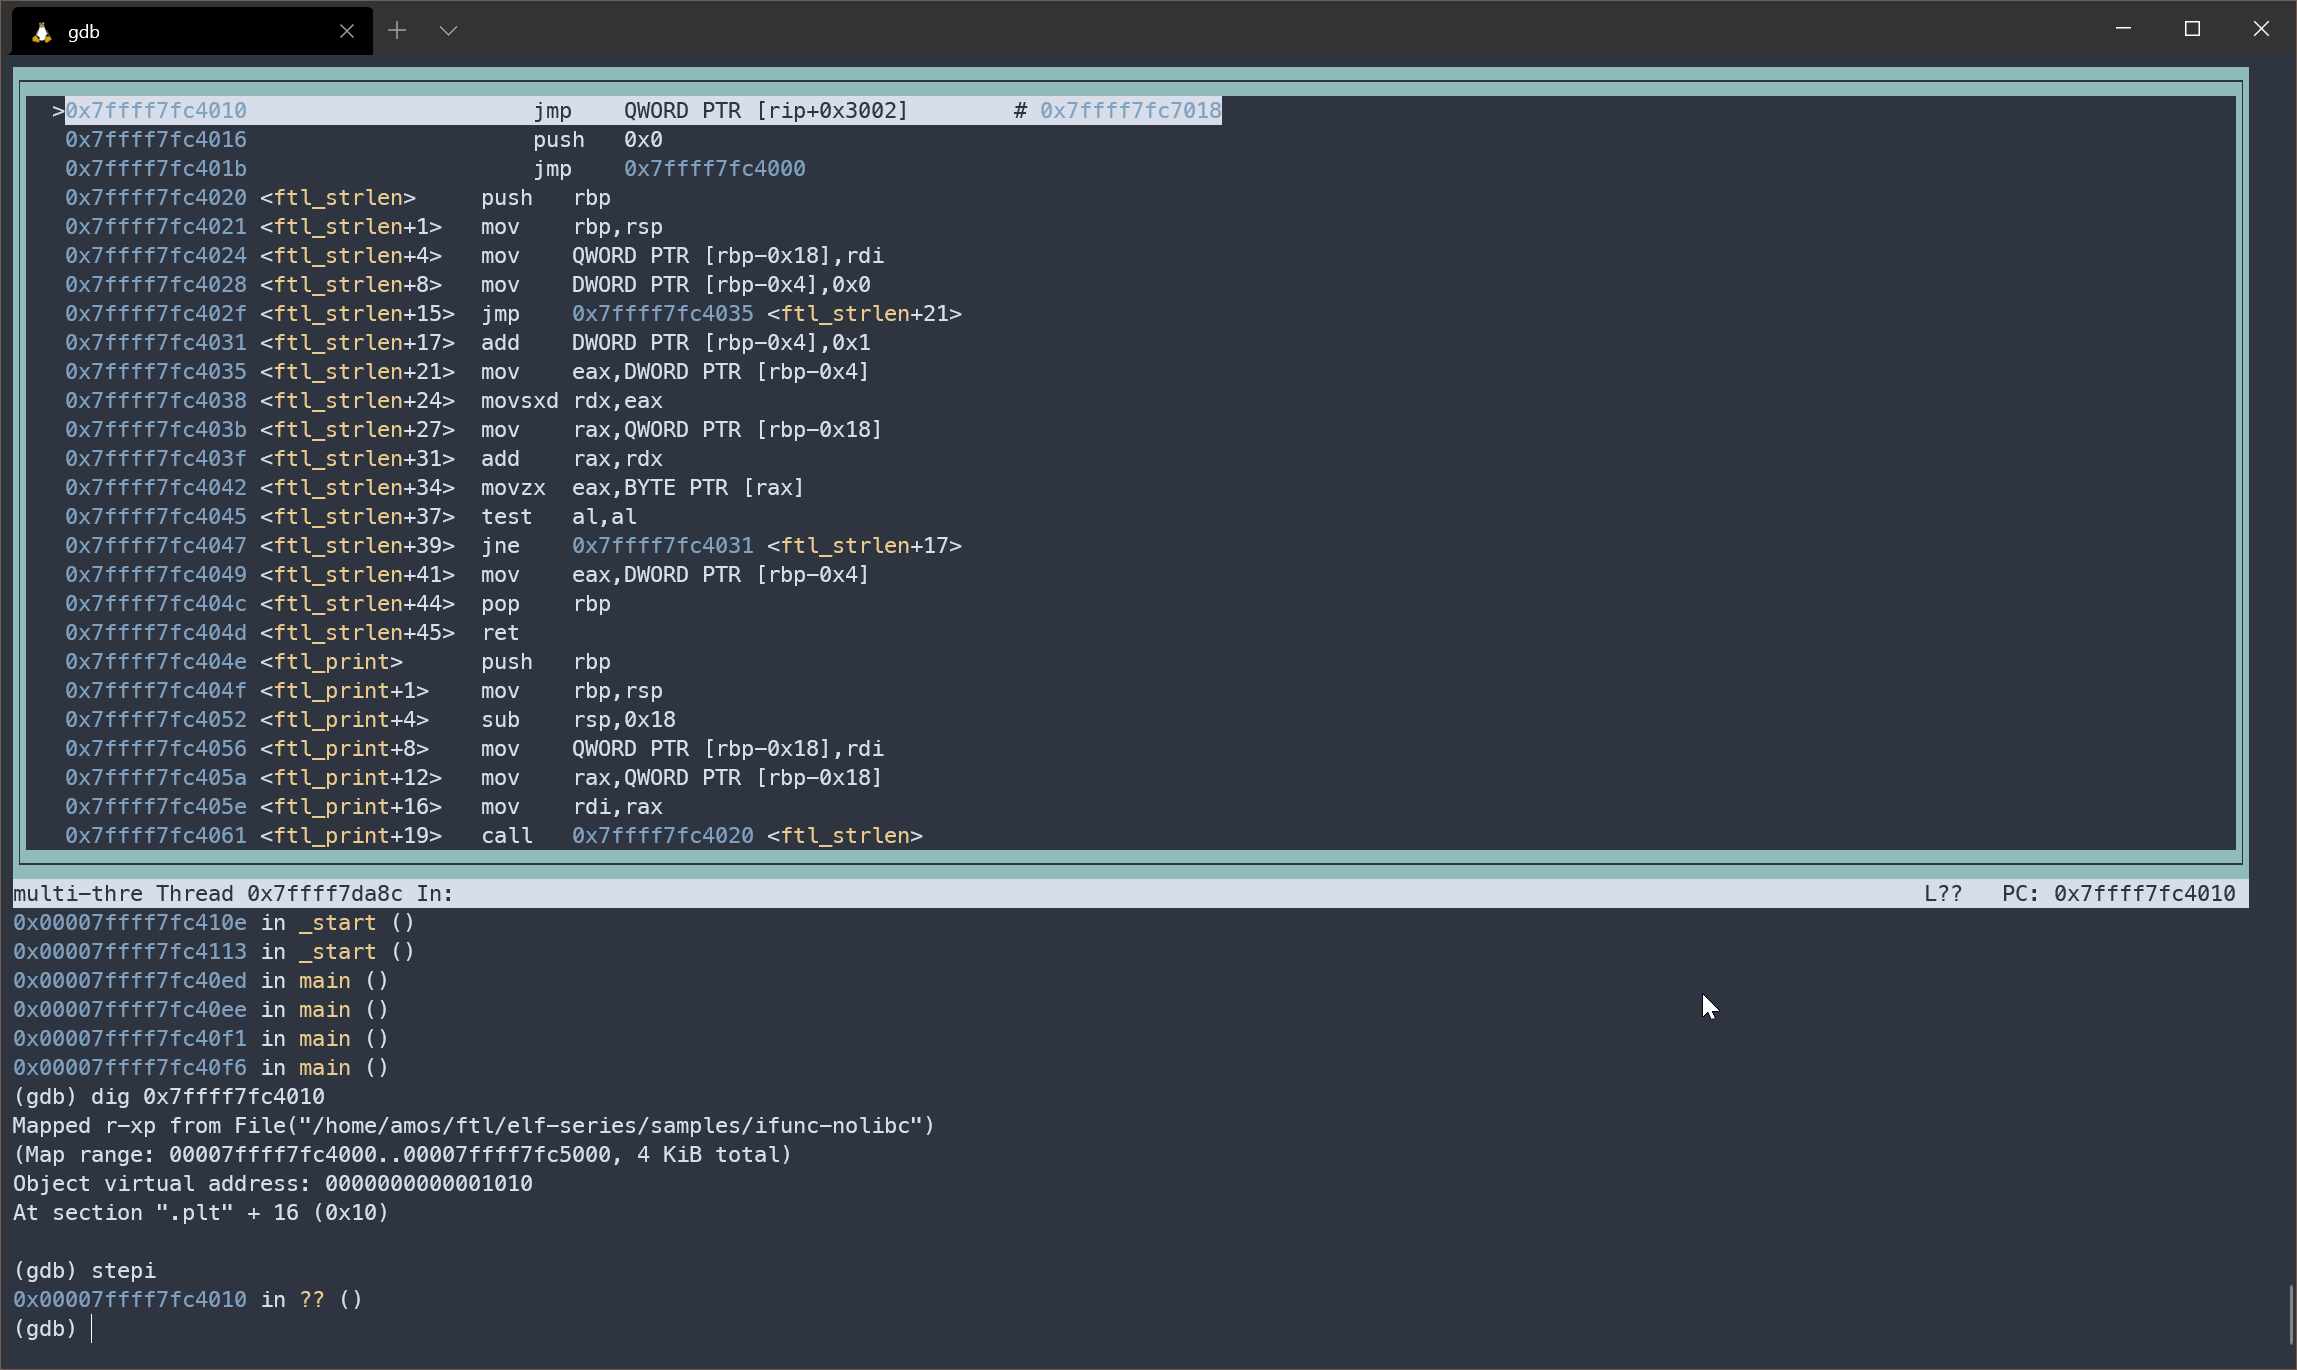Click the ret instruction at ftl_strlen+45
Image resolution: width=2297 pixels, height=1370 pixels.
(x=500, y=633)
